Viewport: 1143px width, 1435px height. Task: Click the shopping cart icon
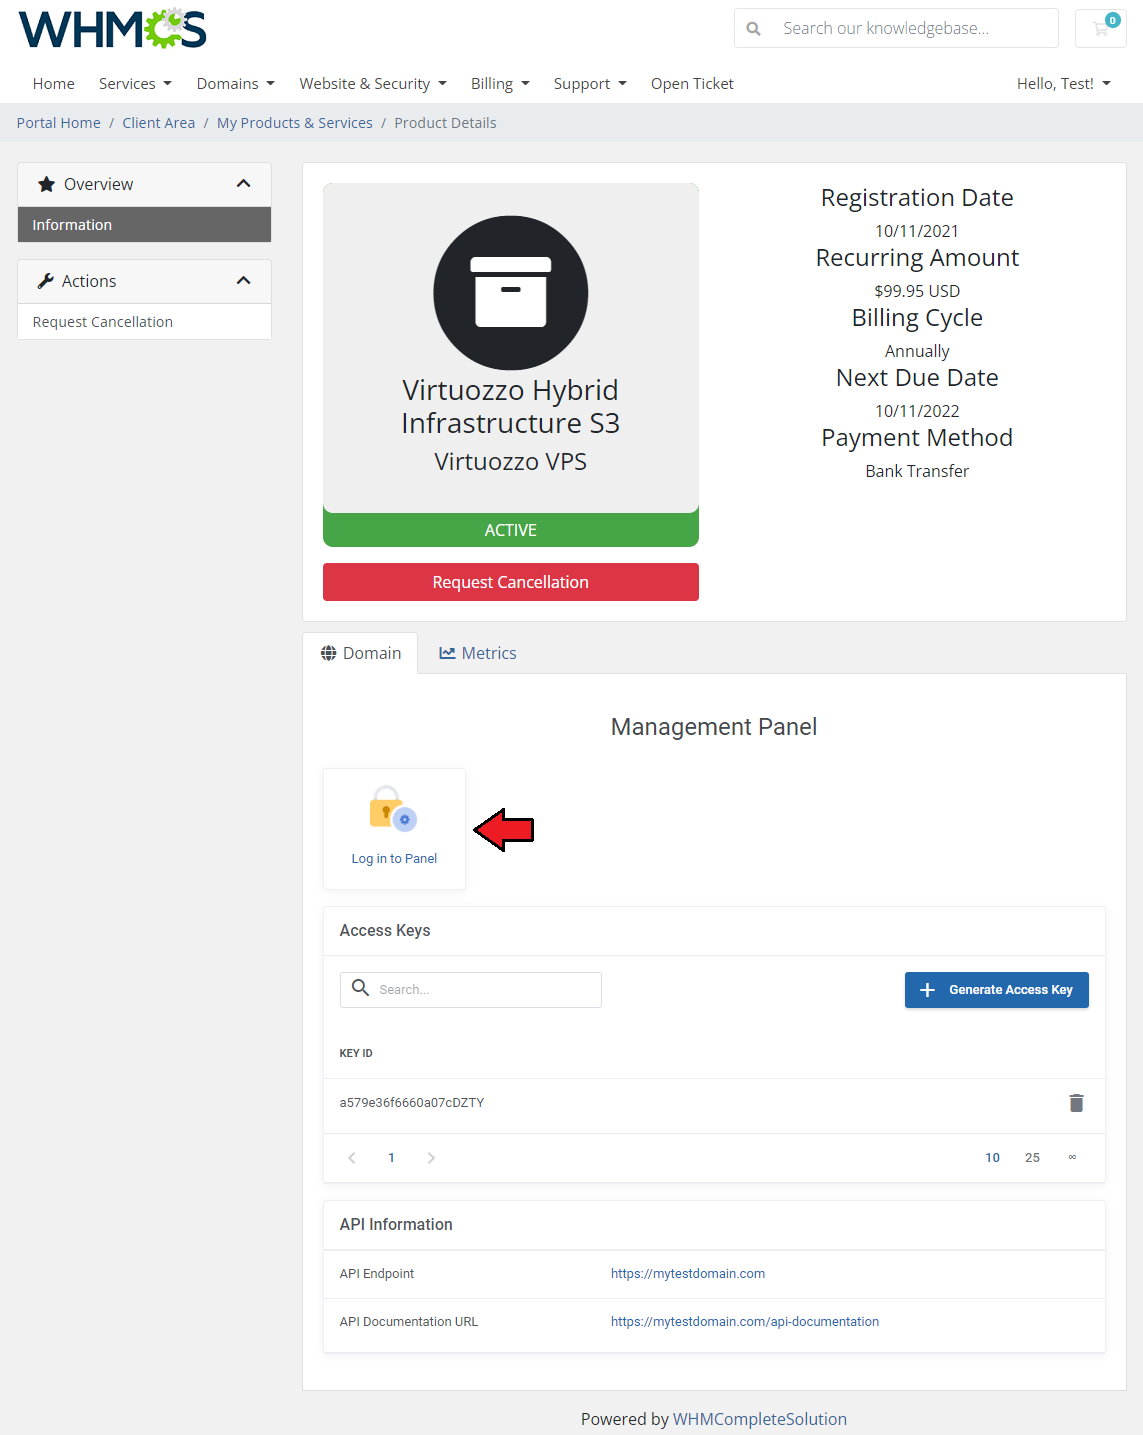point(1100,29)
